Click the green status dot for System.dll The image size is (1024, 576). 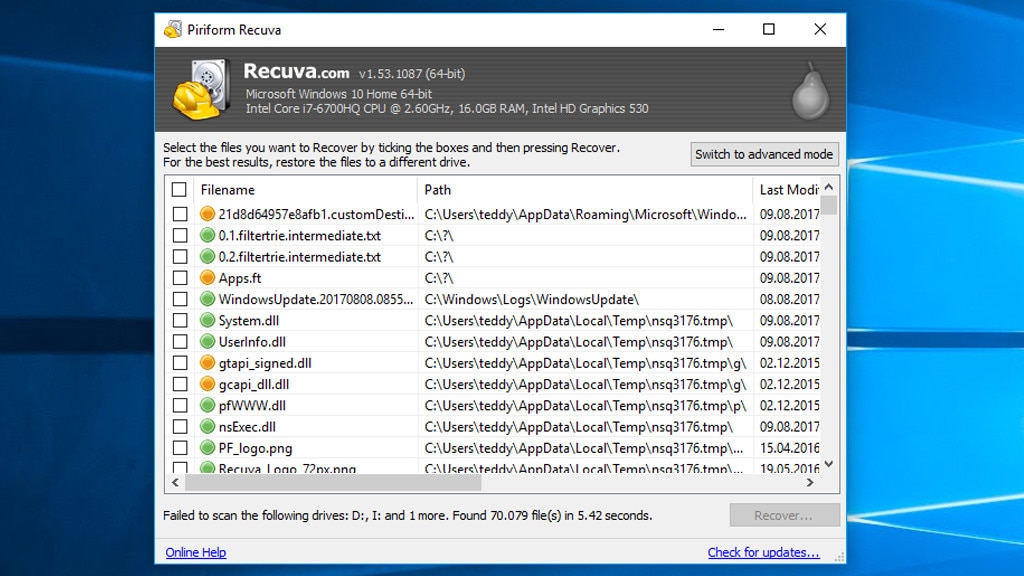207,320
